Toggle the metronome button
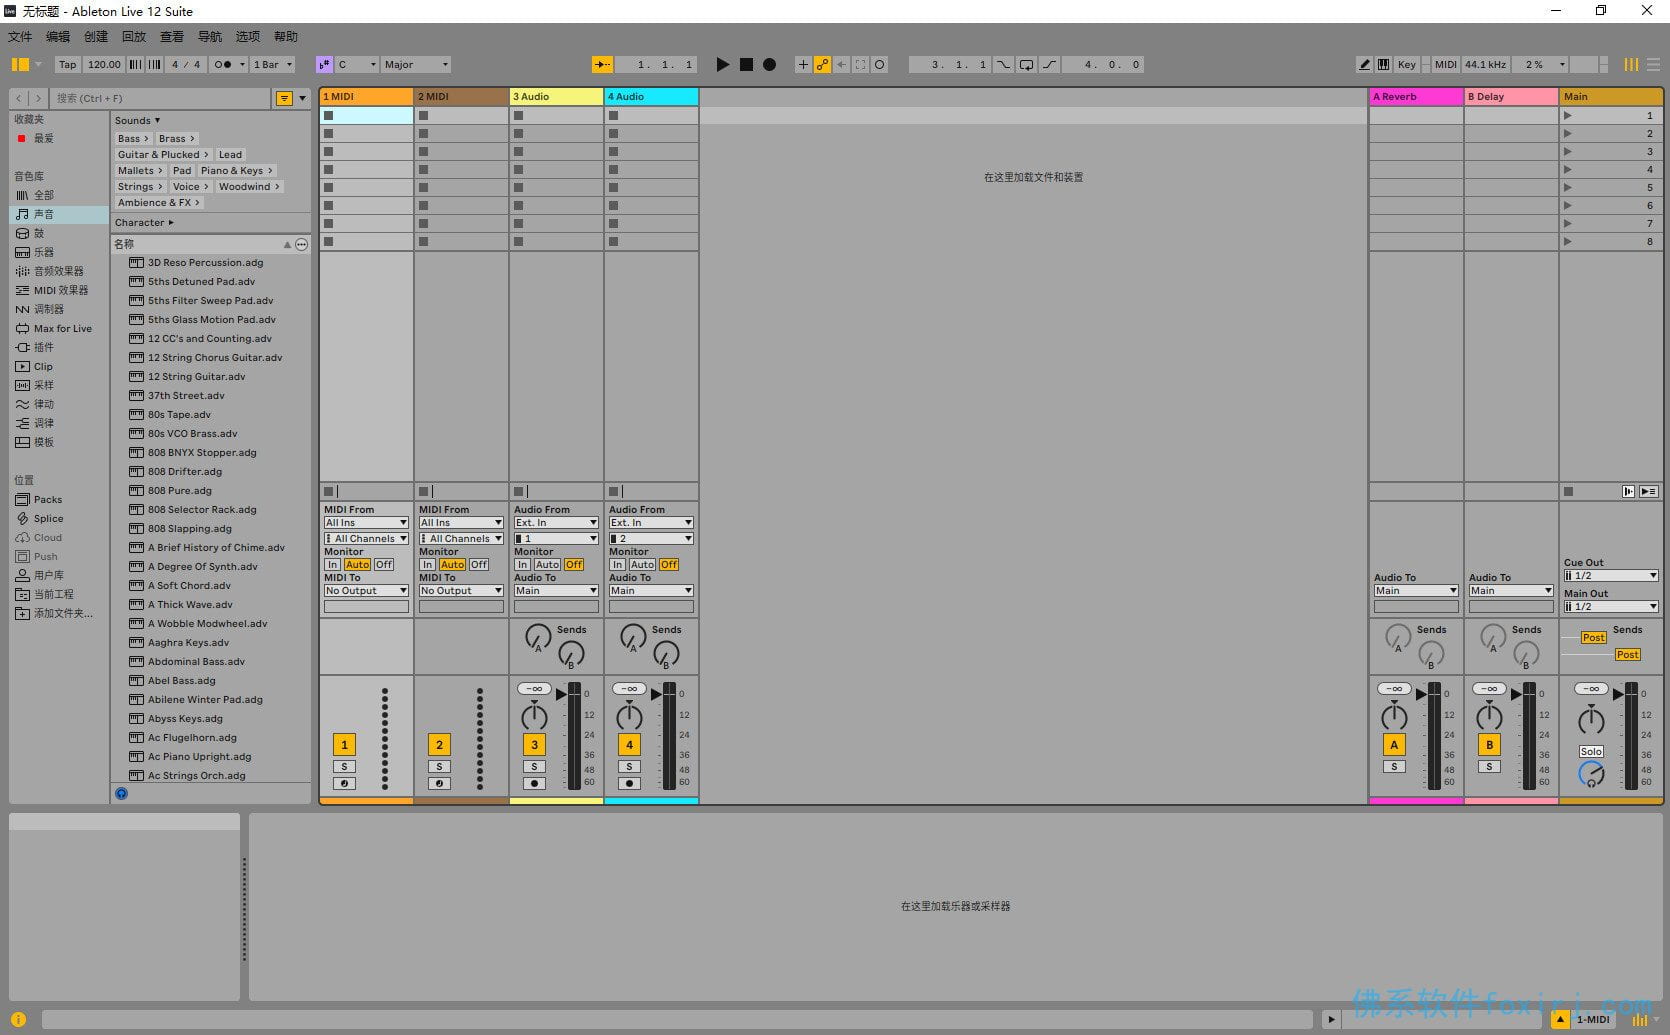Screen dimensions: 1670x1035 coord(223,64)
